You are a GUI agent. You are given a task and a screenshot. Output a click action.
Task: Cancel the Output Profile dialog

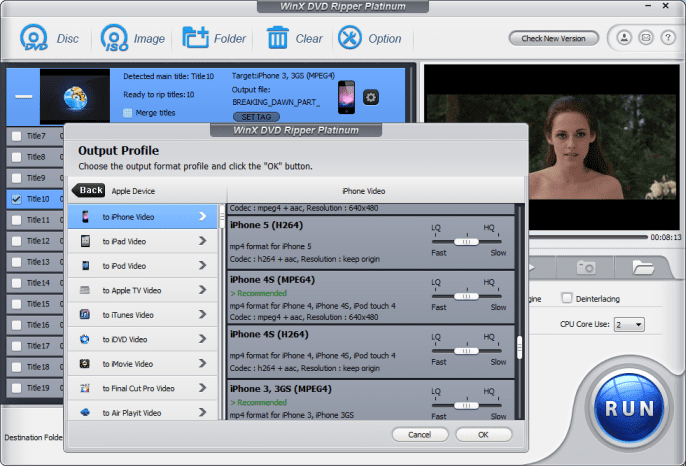[420, 434]
